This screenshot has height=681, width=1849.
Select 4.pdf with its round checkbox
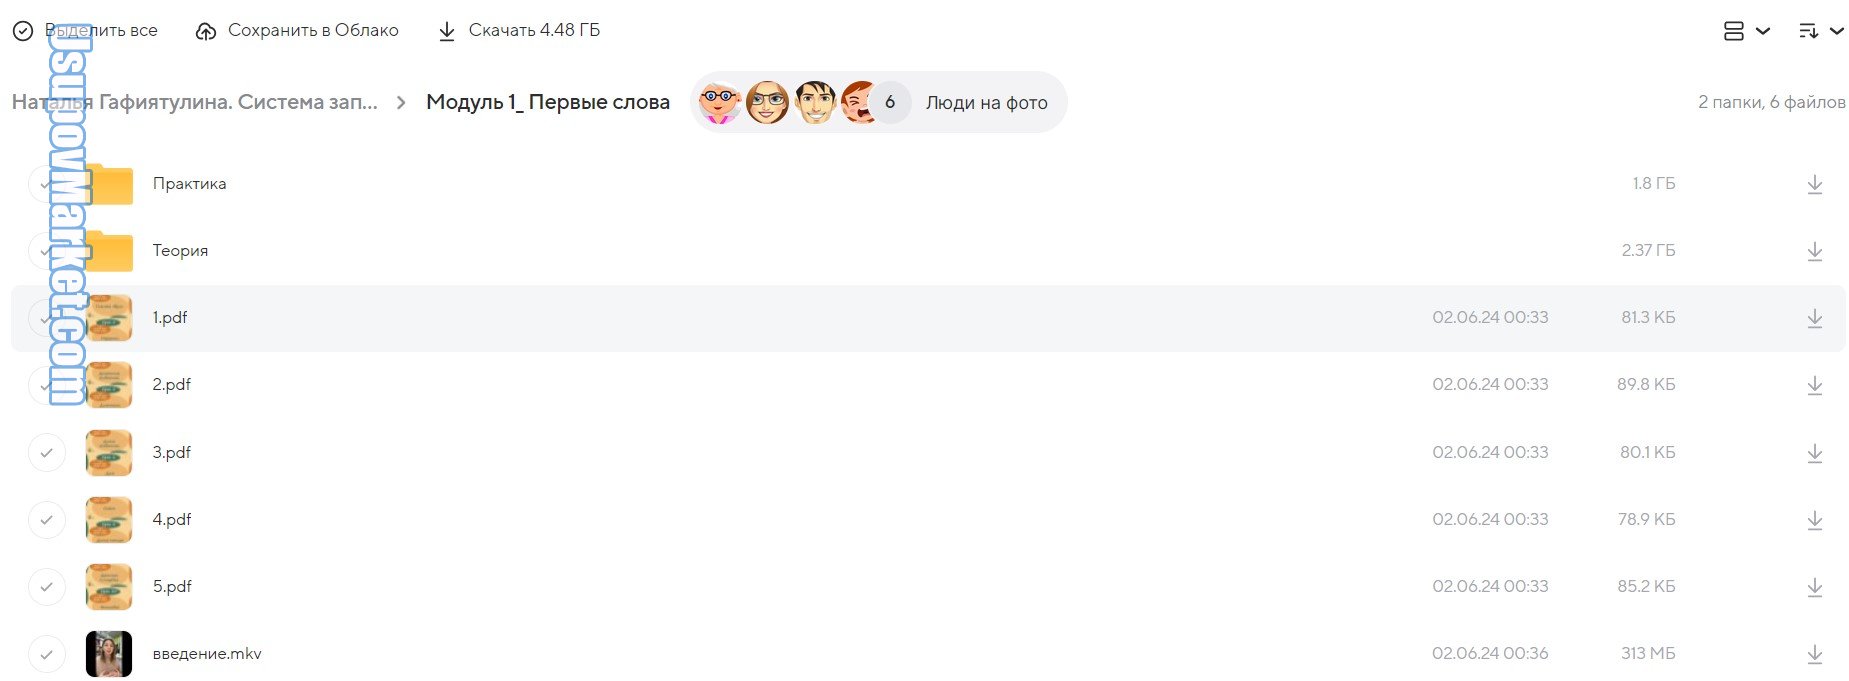[x=46, y=520]
